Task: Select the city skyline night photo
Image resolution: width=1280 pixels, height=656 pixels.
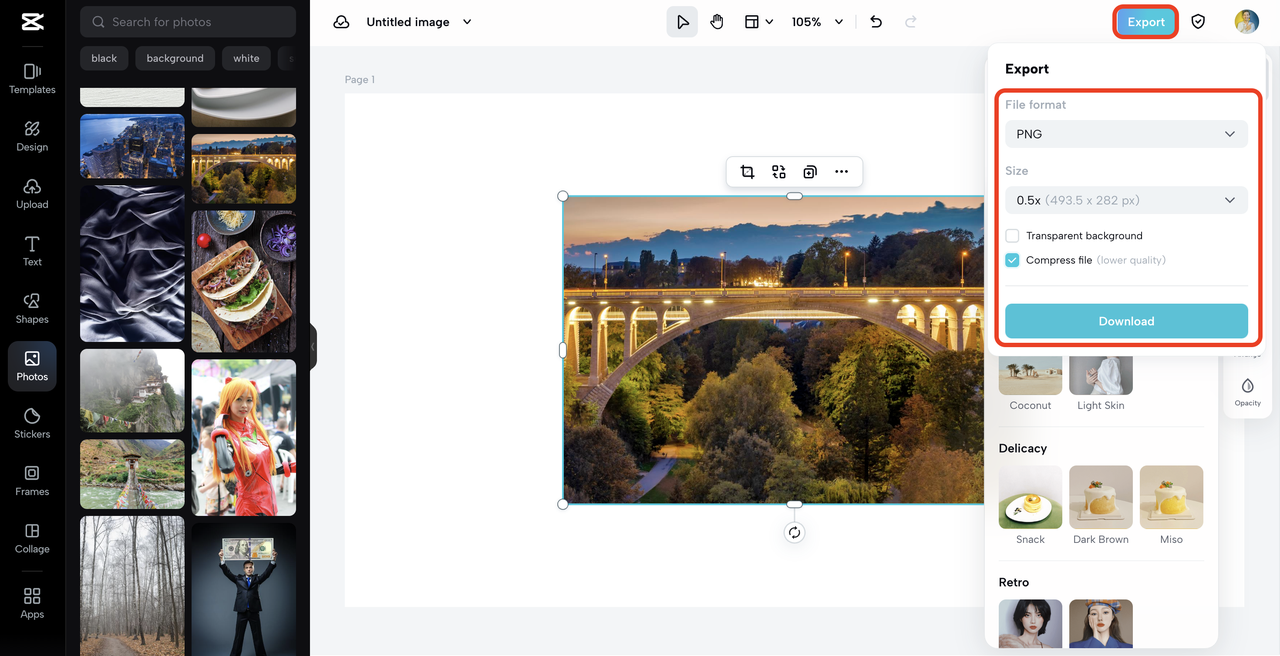Action: pos(132,146)
